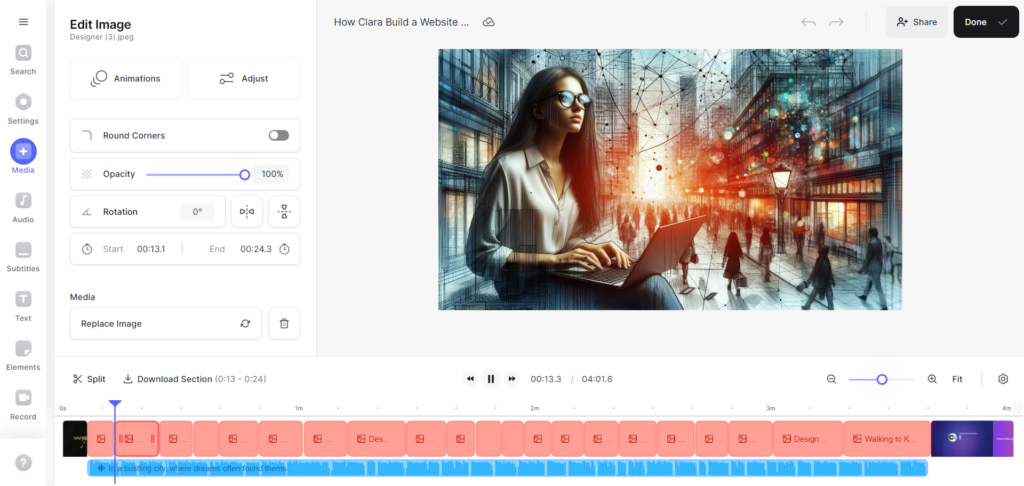Open the Audio sidebar panel
1024x486 pixels.
pyautogui.click(x=23, y=208)
